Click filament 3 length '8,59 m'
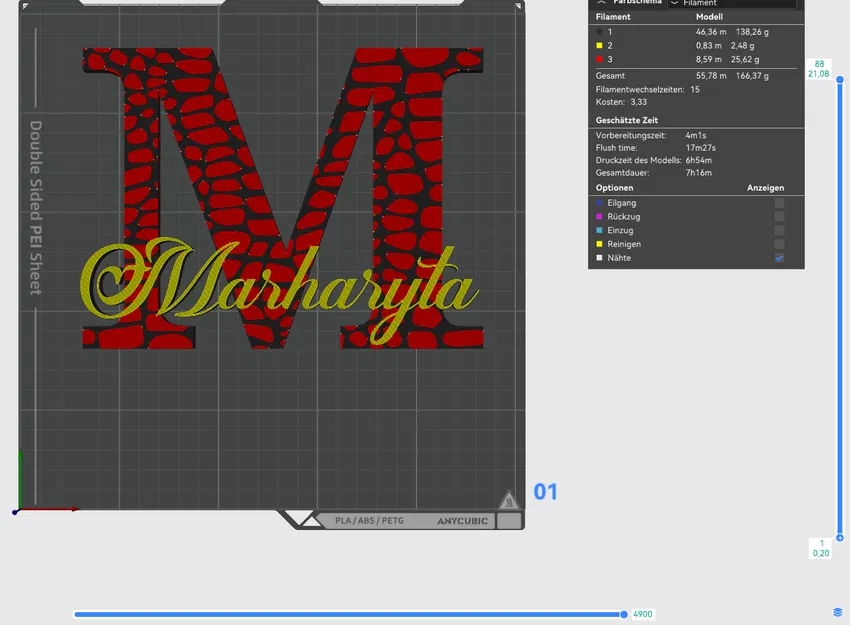Viewport: 850px width, 625px height. coord(709,59)
